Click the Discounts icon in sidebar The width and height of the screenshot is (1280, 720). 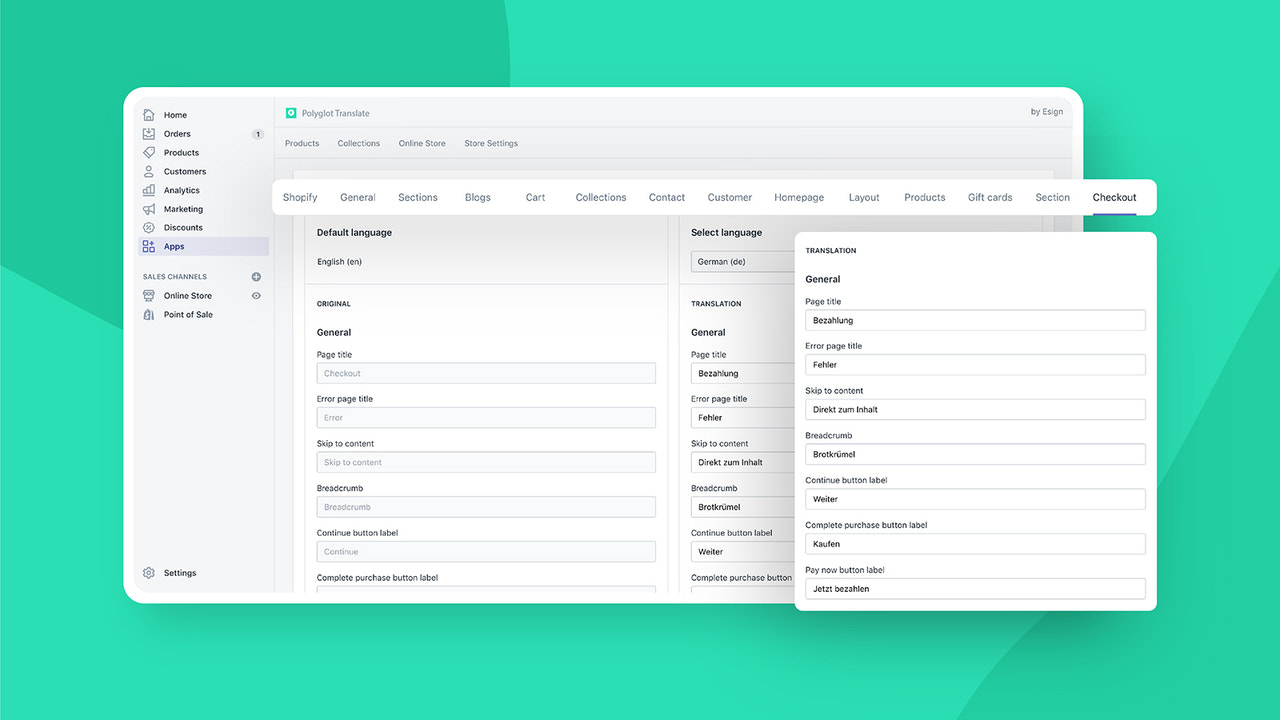(x=149, y=228)
